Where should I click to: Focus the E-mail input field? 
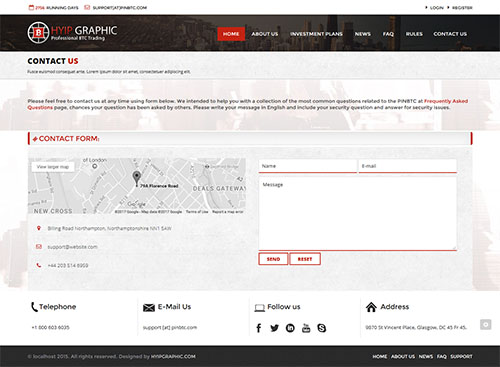point(407,166)
